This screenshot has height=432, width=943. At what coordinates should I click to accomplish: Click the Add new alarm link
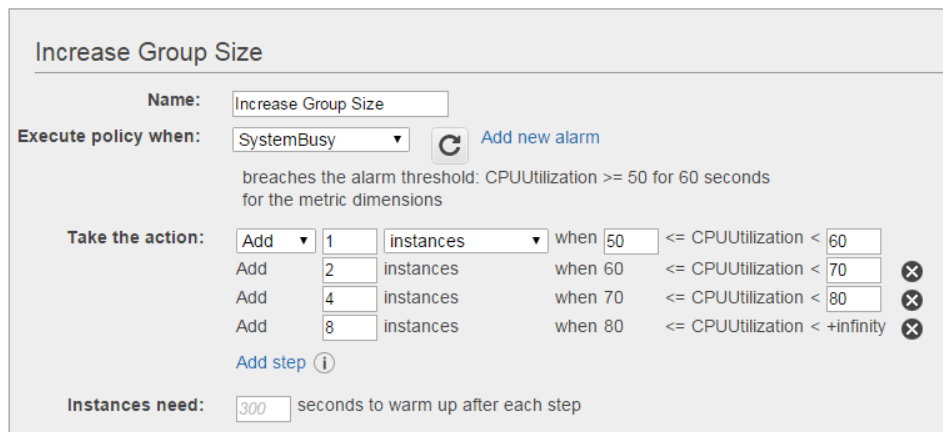(540, 137)
